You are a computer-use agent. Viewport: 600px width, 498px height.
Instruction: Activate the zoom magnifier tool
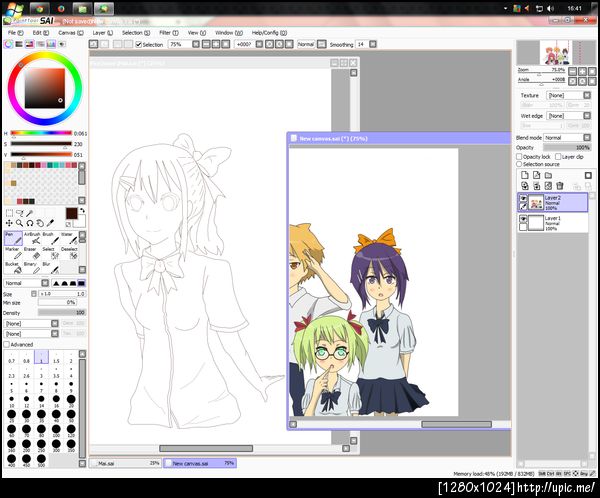(x=20, y=223)
